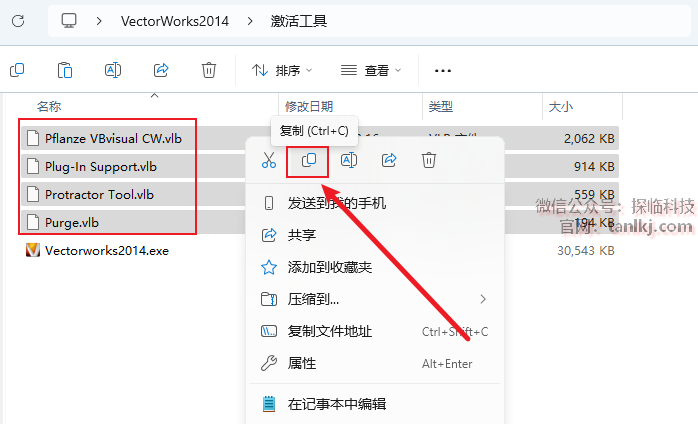698x424 pixels.
Task: Click the delete icon in the context menu
Action: (x=429, y=160)
